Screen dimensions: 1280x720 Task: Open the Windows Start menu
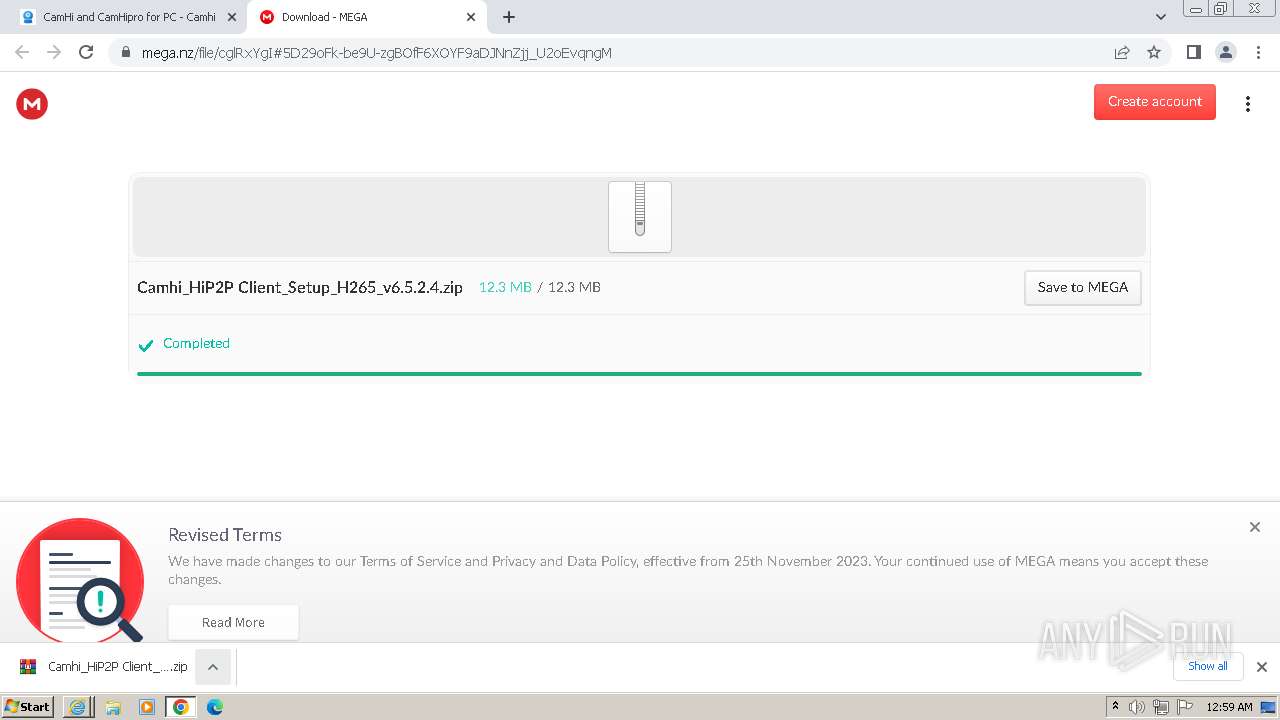click(x=27, y=706)
